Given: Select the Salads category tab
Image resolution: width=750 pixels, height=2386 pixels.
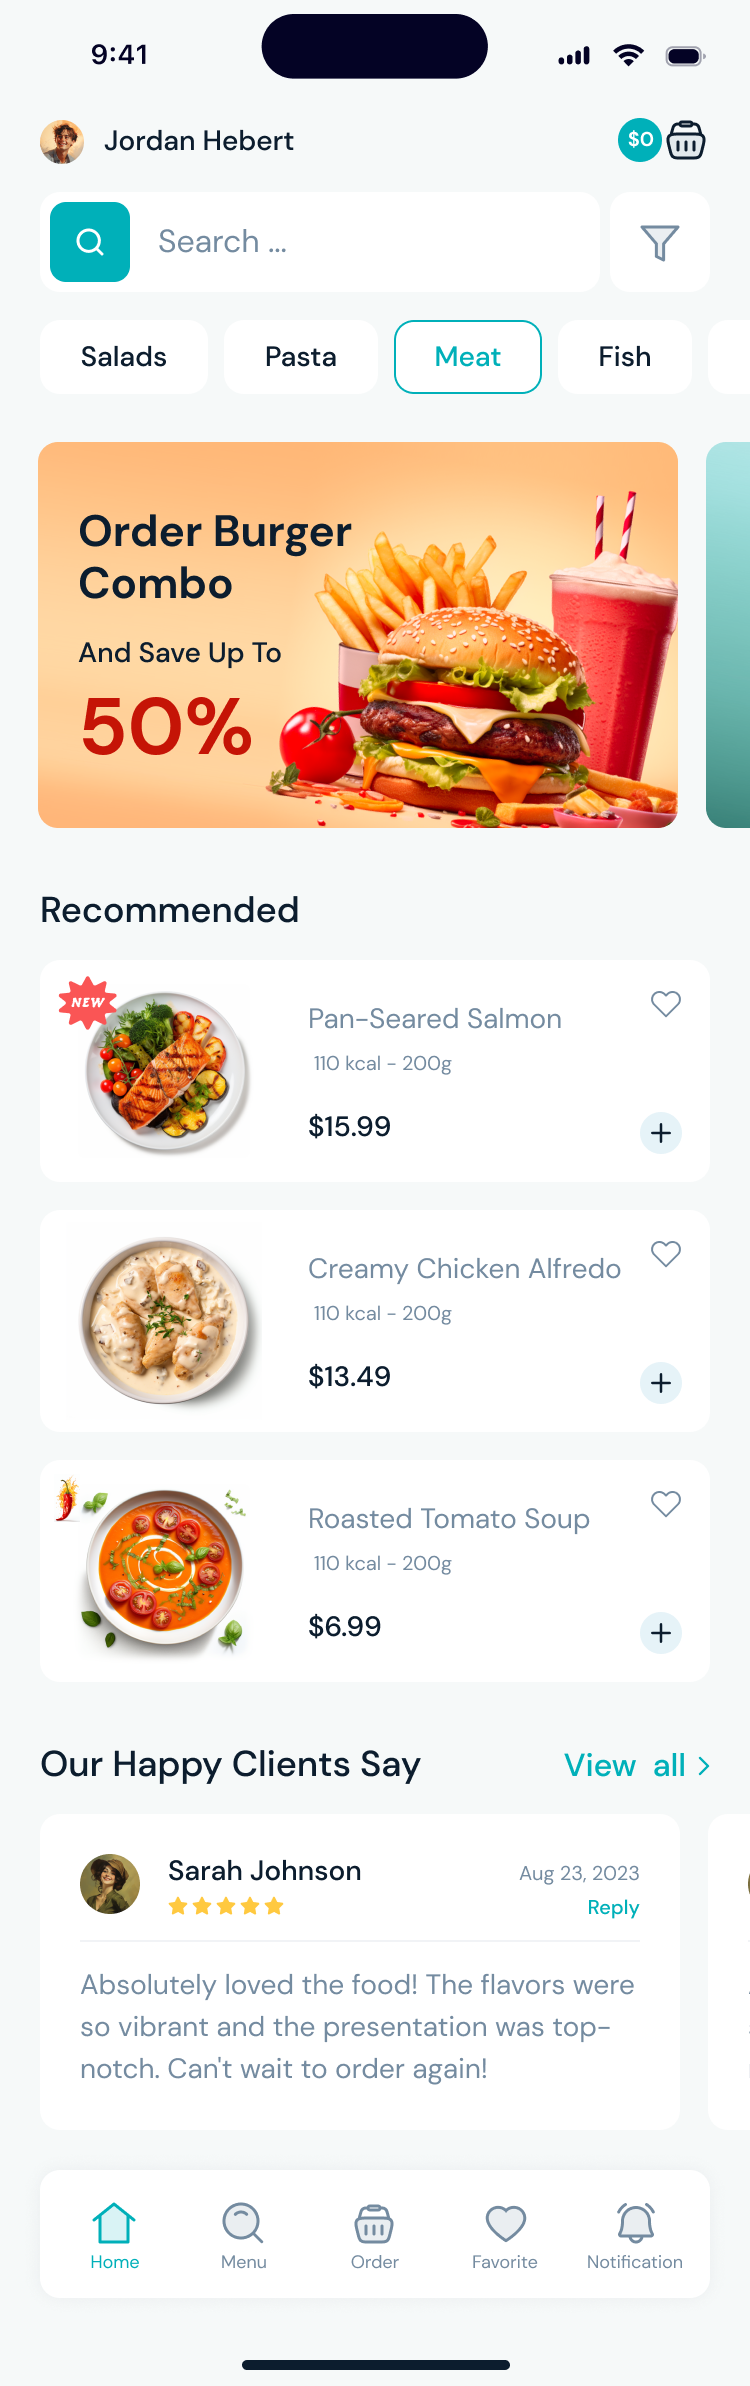Looking at the screenshot, I should 123,356.
